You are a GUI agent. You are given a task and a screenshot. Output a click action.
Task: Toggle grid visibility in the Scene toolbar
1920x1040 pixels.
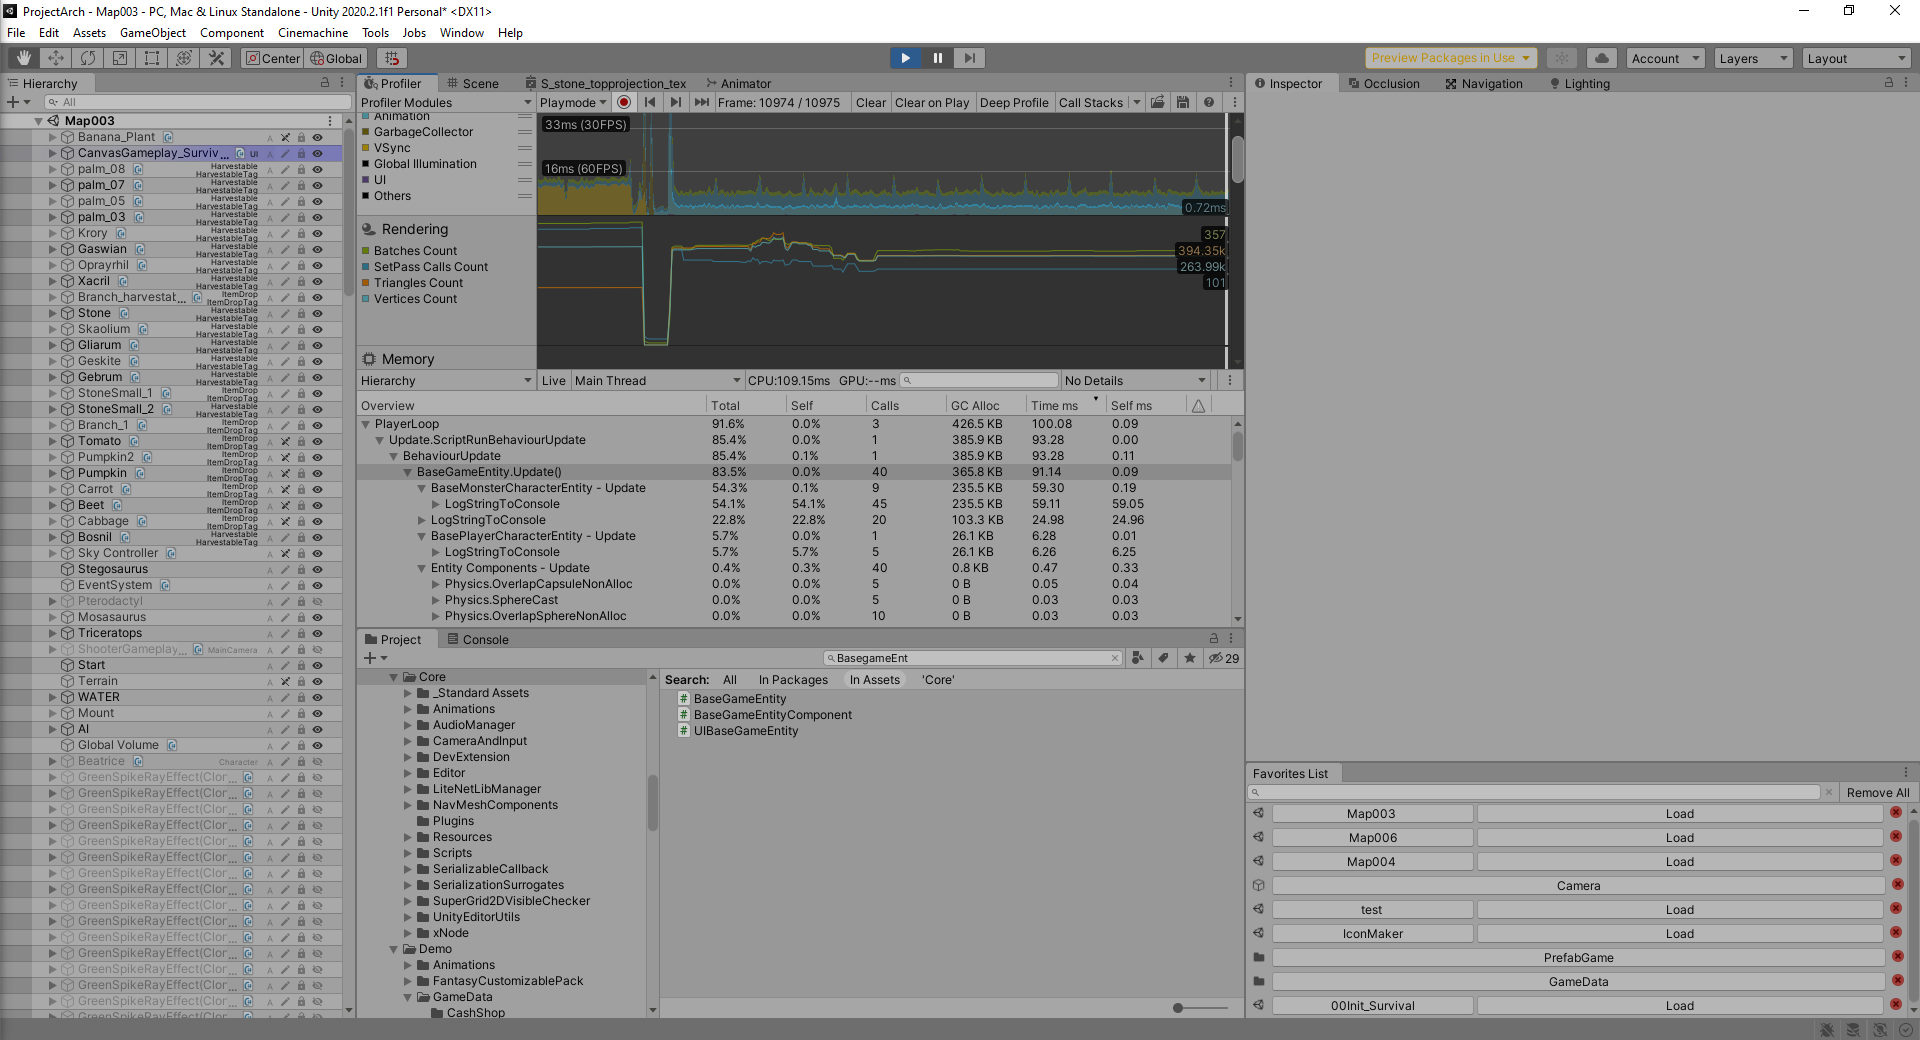point(391,57)
